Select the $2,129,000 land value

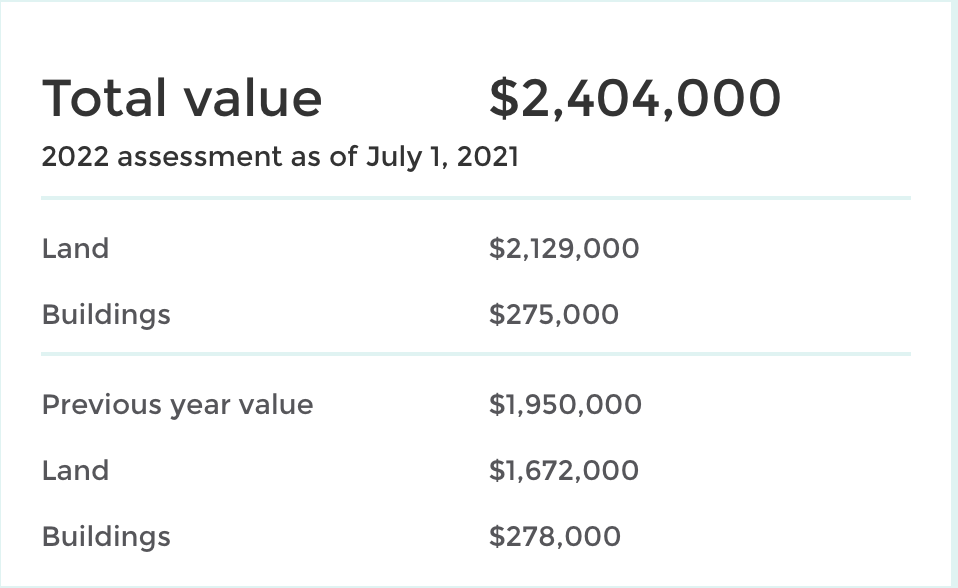click(x=564, y=249)
